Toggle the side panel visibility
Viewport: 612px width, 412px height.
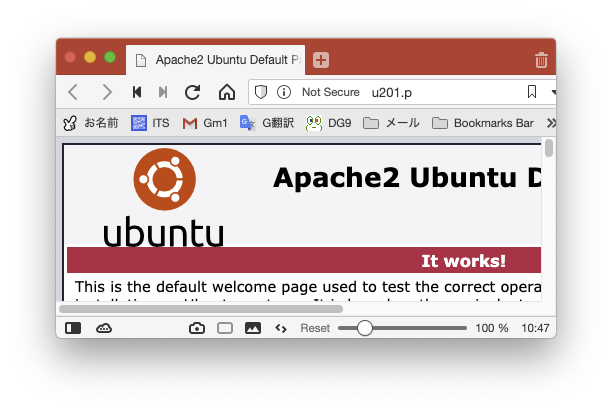(73, 328)
